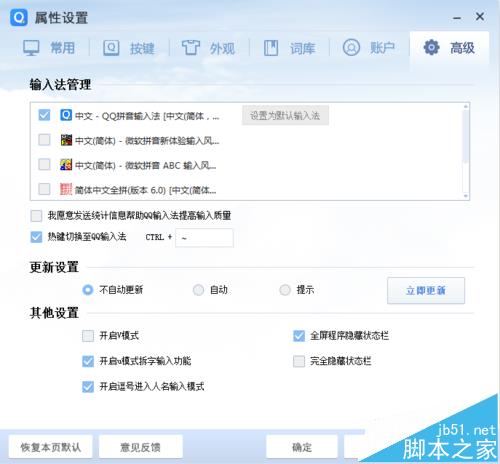500x464 pixels.
Task: Toggle 热键切换至QQ输入法 checkbox
Action: 36,237
